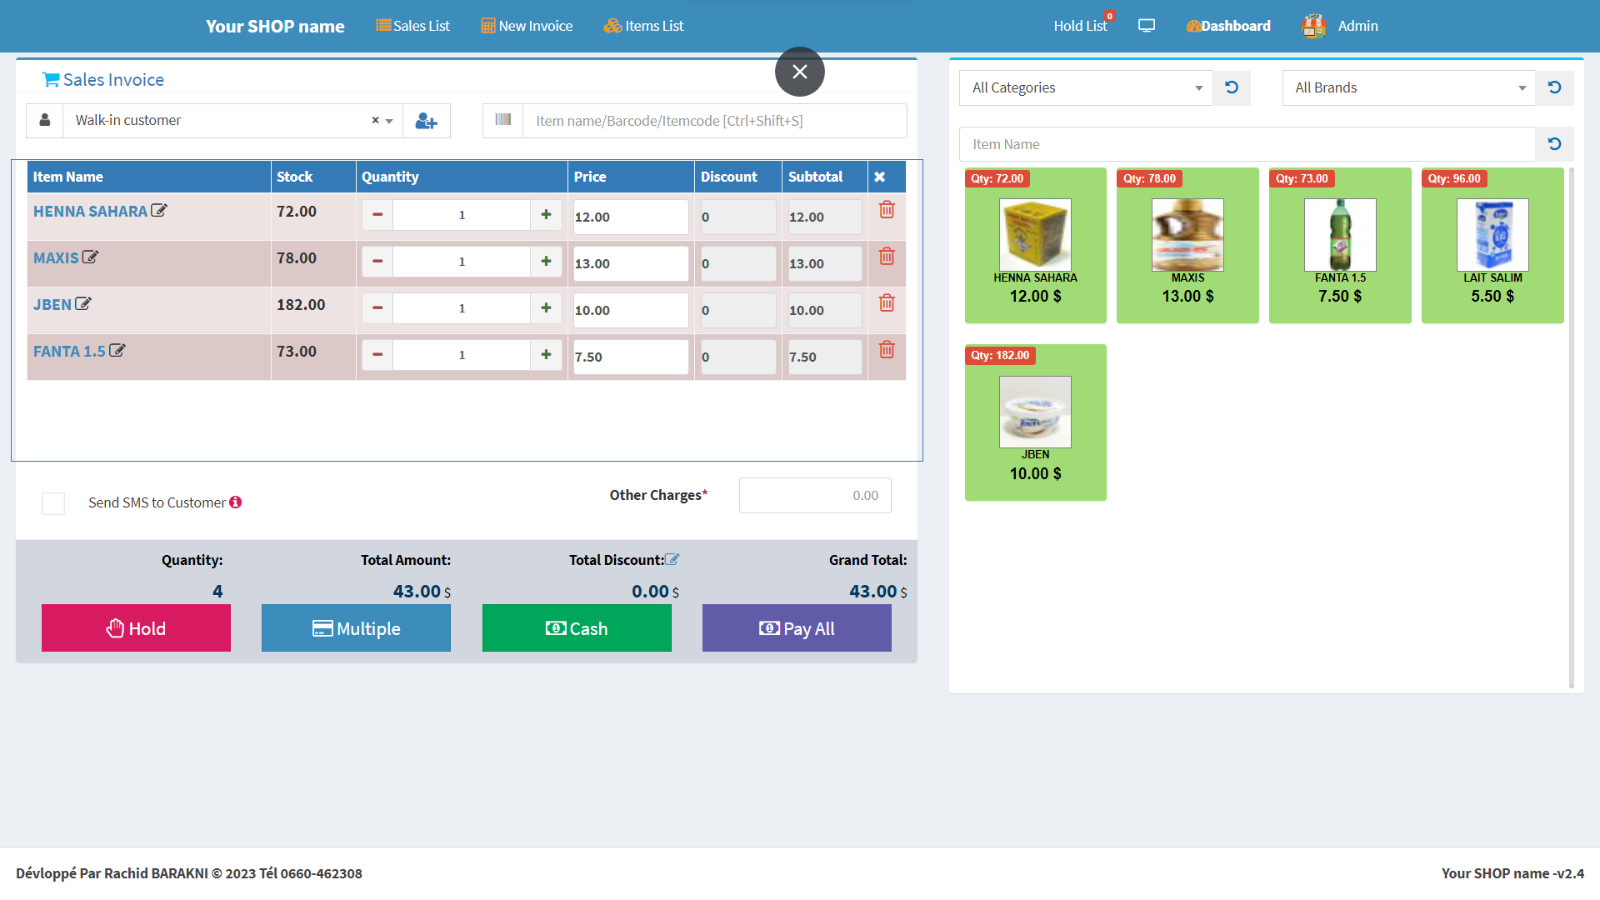Screen dimensions: 1600x900
Task: Click the Pay All button
Action: (797, 628)
